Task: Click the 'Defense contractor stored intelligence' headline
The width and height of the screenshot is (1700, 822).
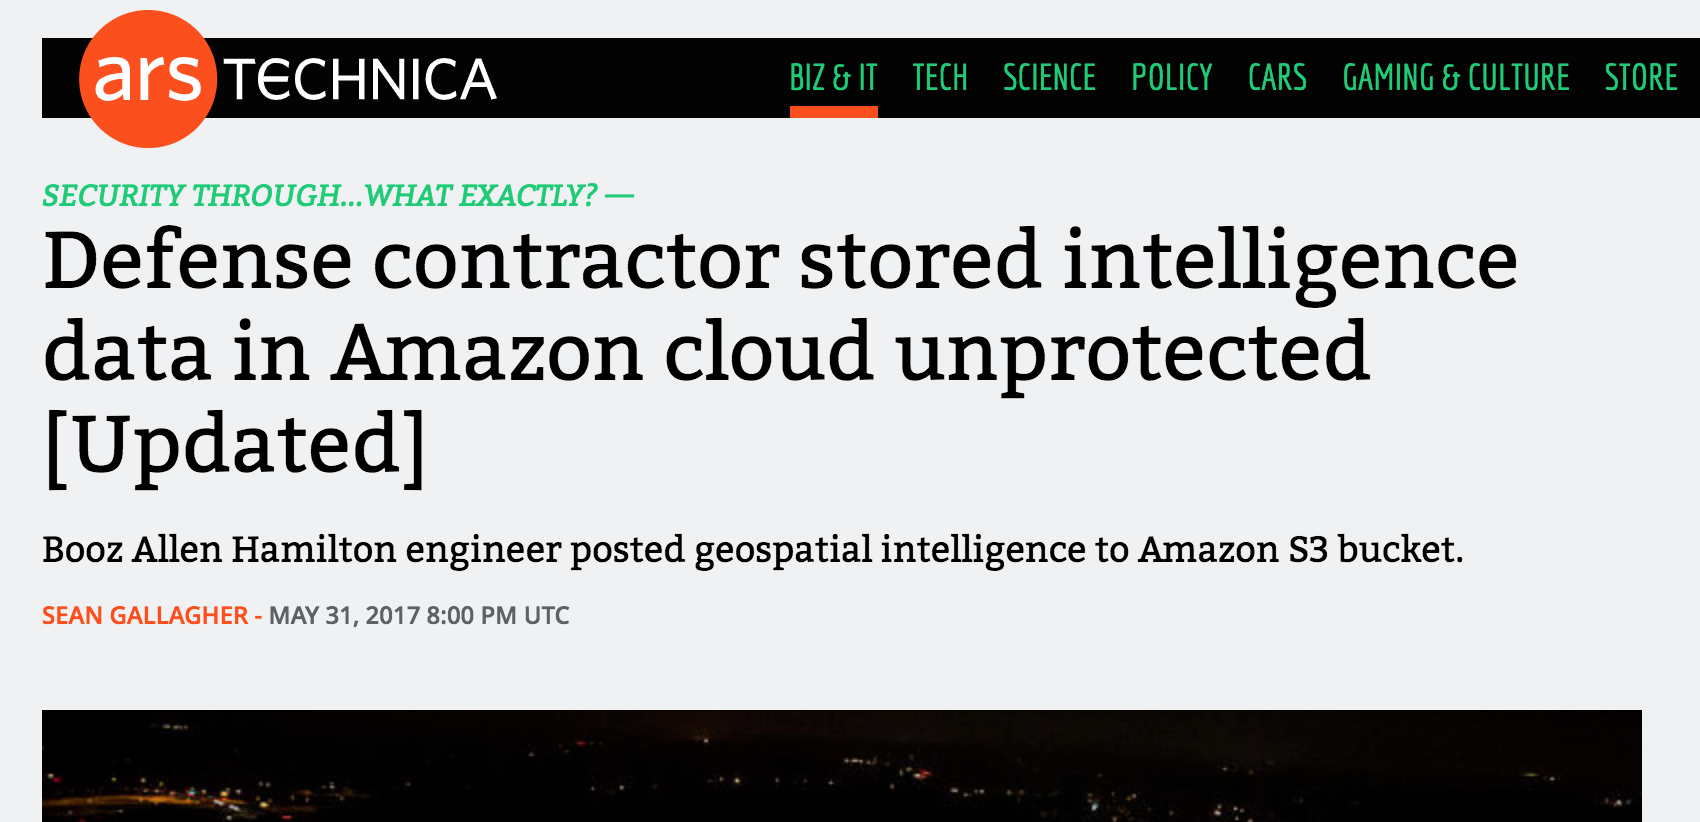Action: (x=780, y=262)
